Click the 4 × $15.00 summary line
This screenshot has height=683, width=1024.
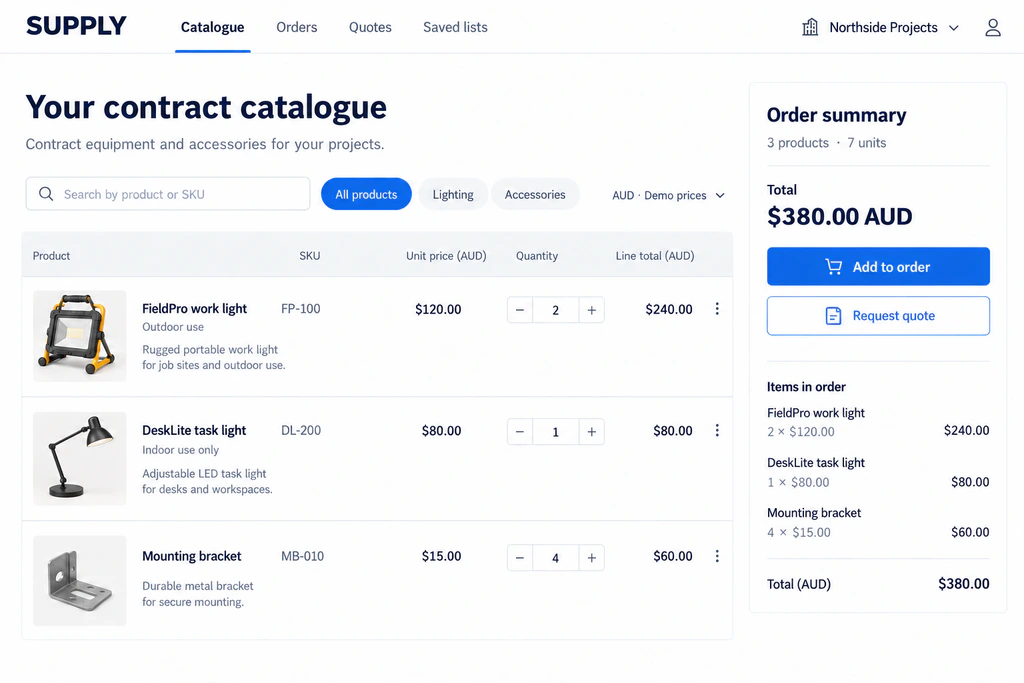tap(799, 532)
